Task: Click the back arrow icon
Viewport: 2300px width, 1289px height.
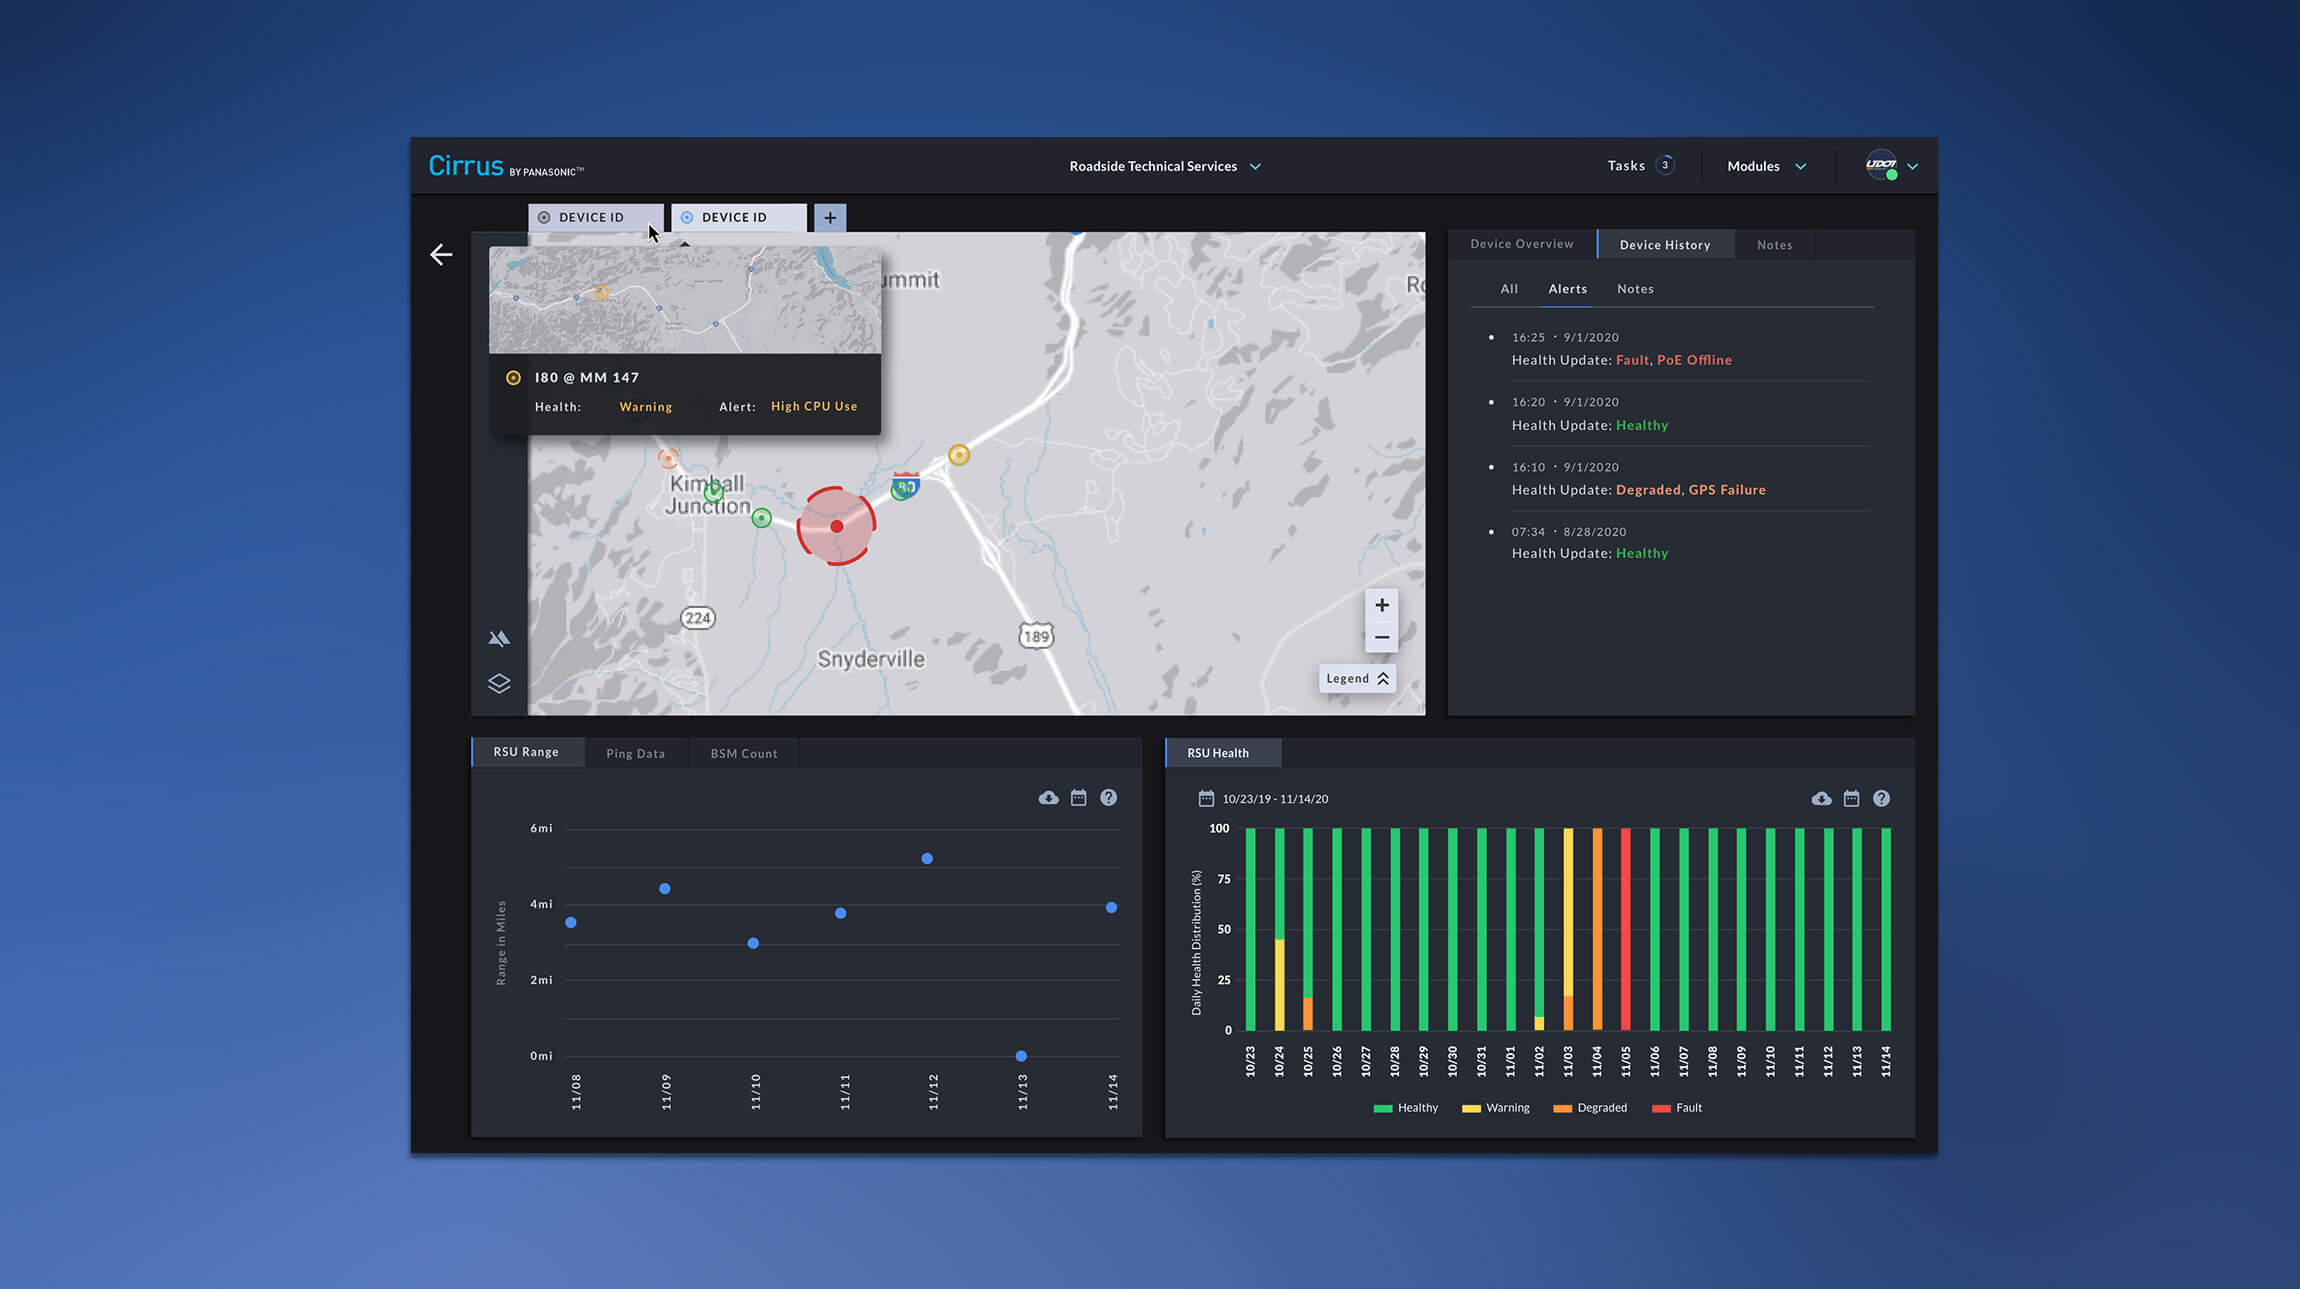Action: 441,255
